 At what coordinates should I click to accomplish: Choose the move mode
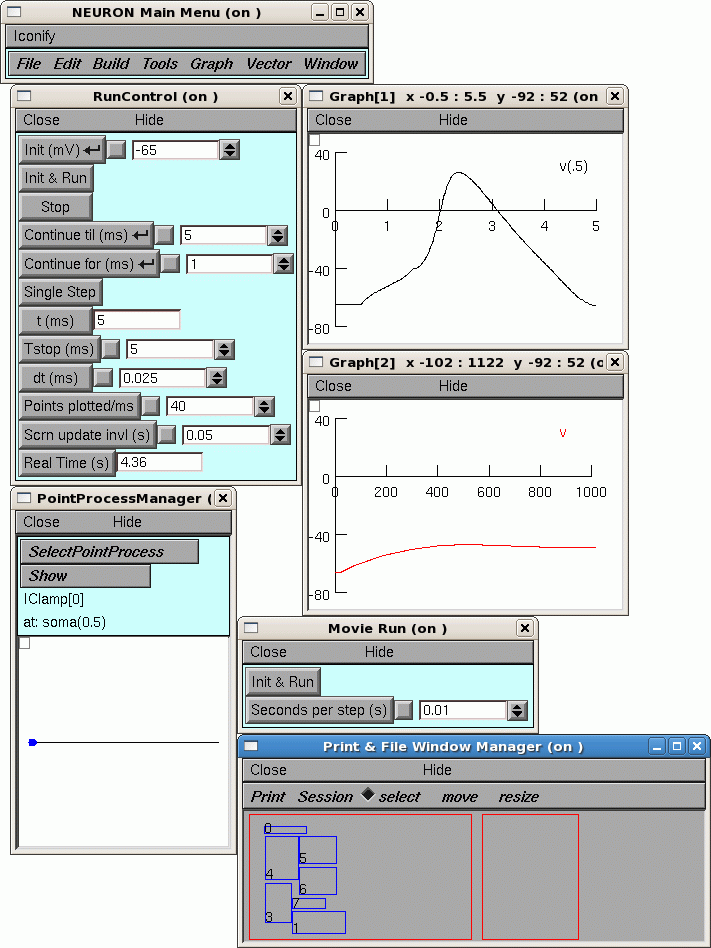(x=459, y=797)
